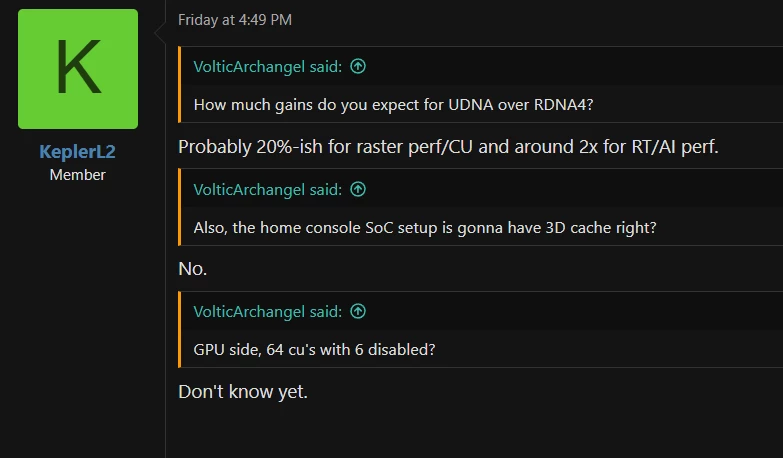Open the KeplerL2 username profile link
Image resolution: width=783 pixels, height=458 pixels.
point(78,152)
